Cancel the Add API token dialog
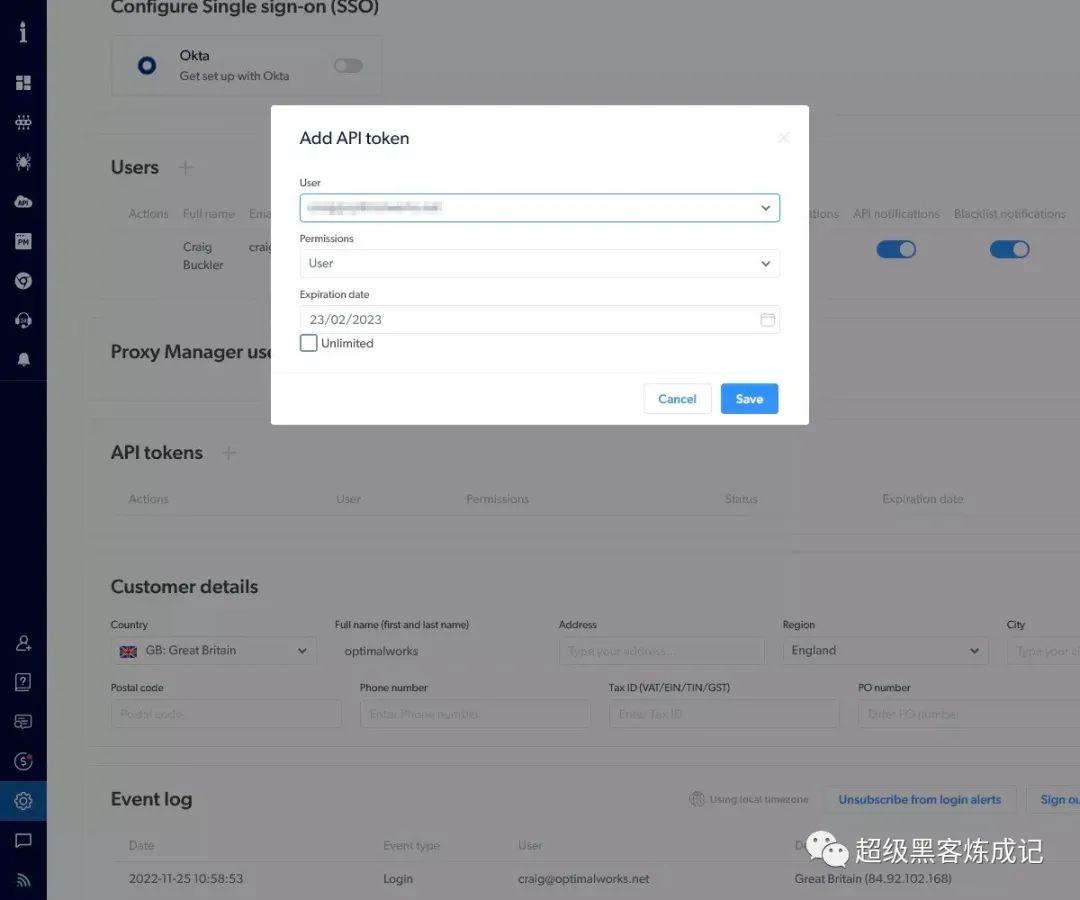Screen dimensions: 1080x900 pyautogui.click(x=677, y=398)
